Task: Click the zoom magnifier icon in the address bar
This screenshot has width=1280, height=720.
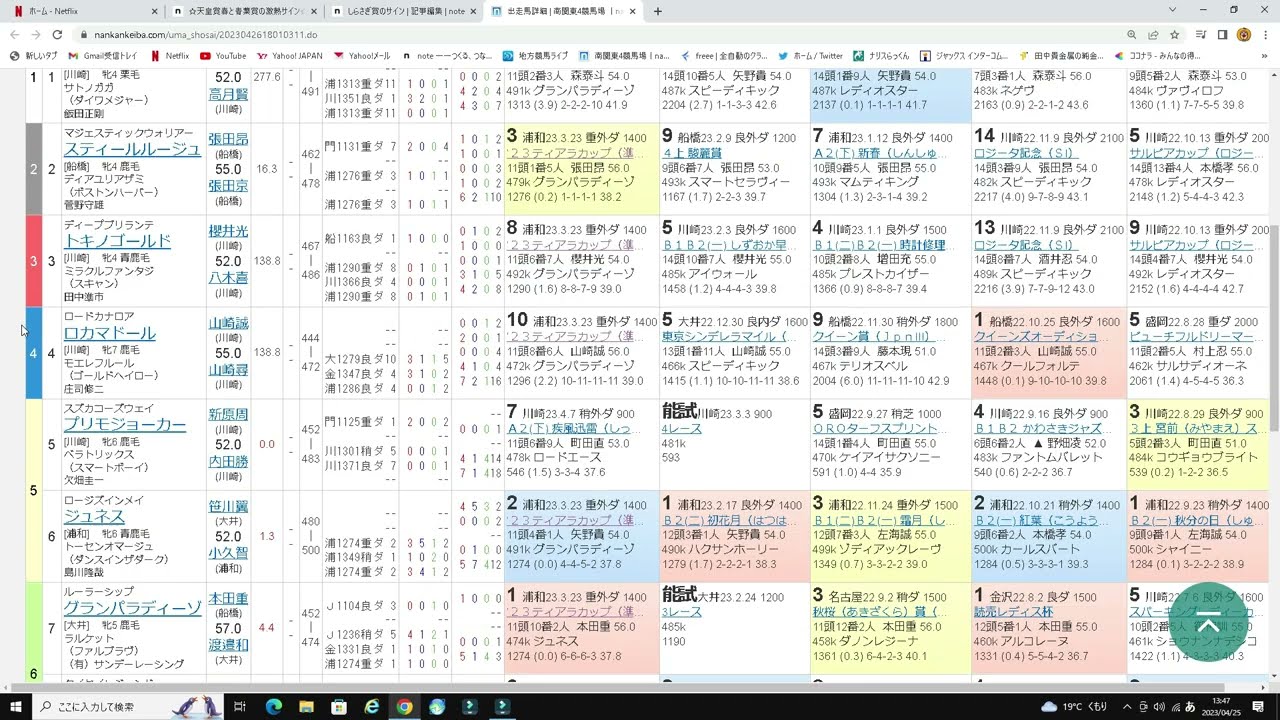Action: pos(1132,35)
